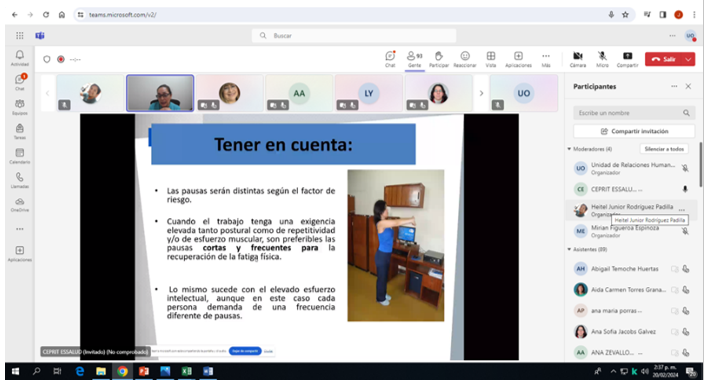Open Aplicaciones at the bottom of the sidebar

click(x=20, y=253)
